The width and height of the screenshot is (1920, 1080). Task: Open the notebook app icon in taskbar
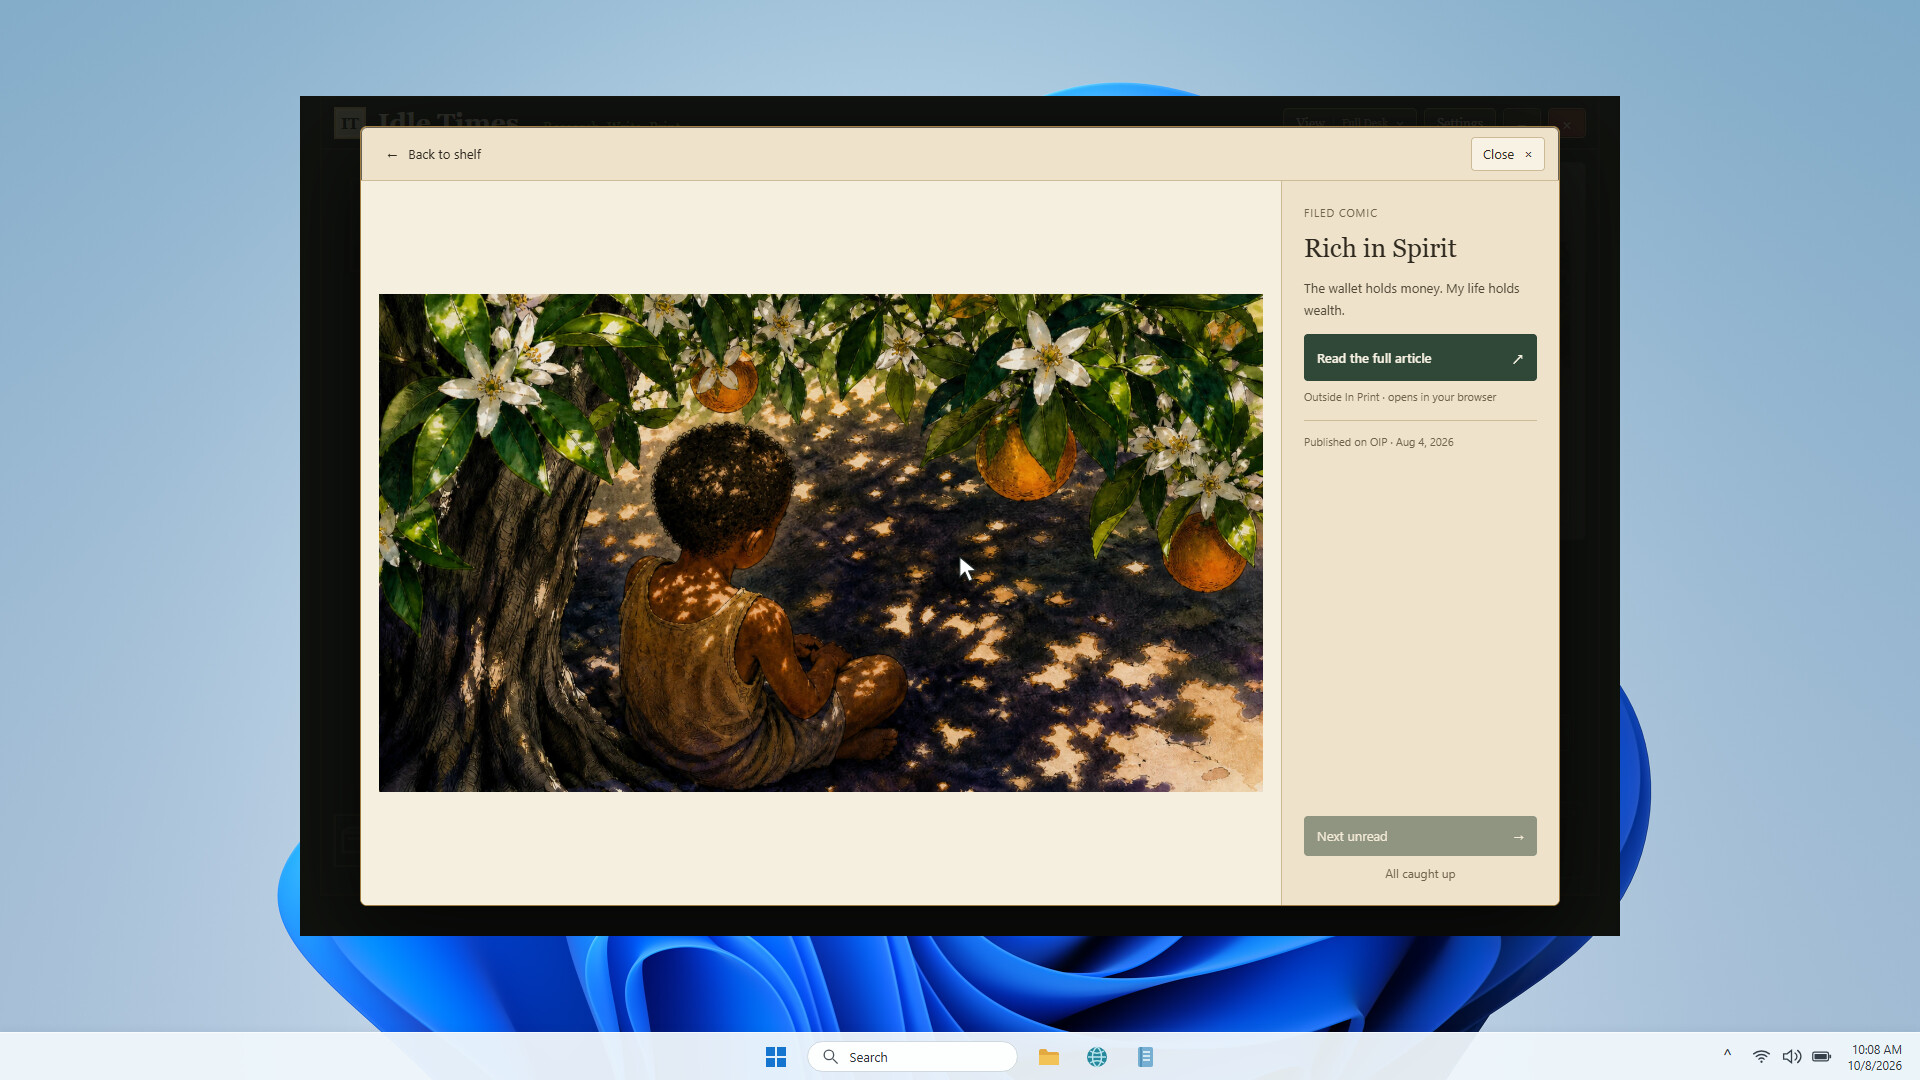point(1146,1057)
